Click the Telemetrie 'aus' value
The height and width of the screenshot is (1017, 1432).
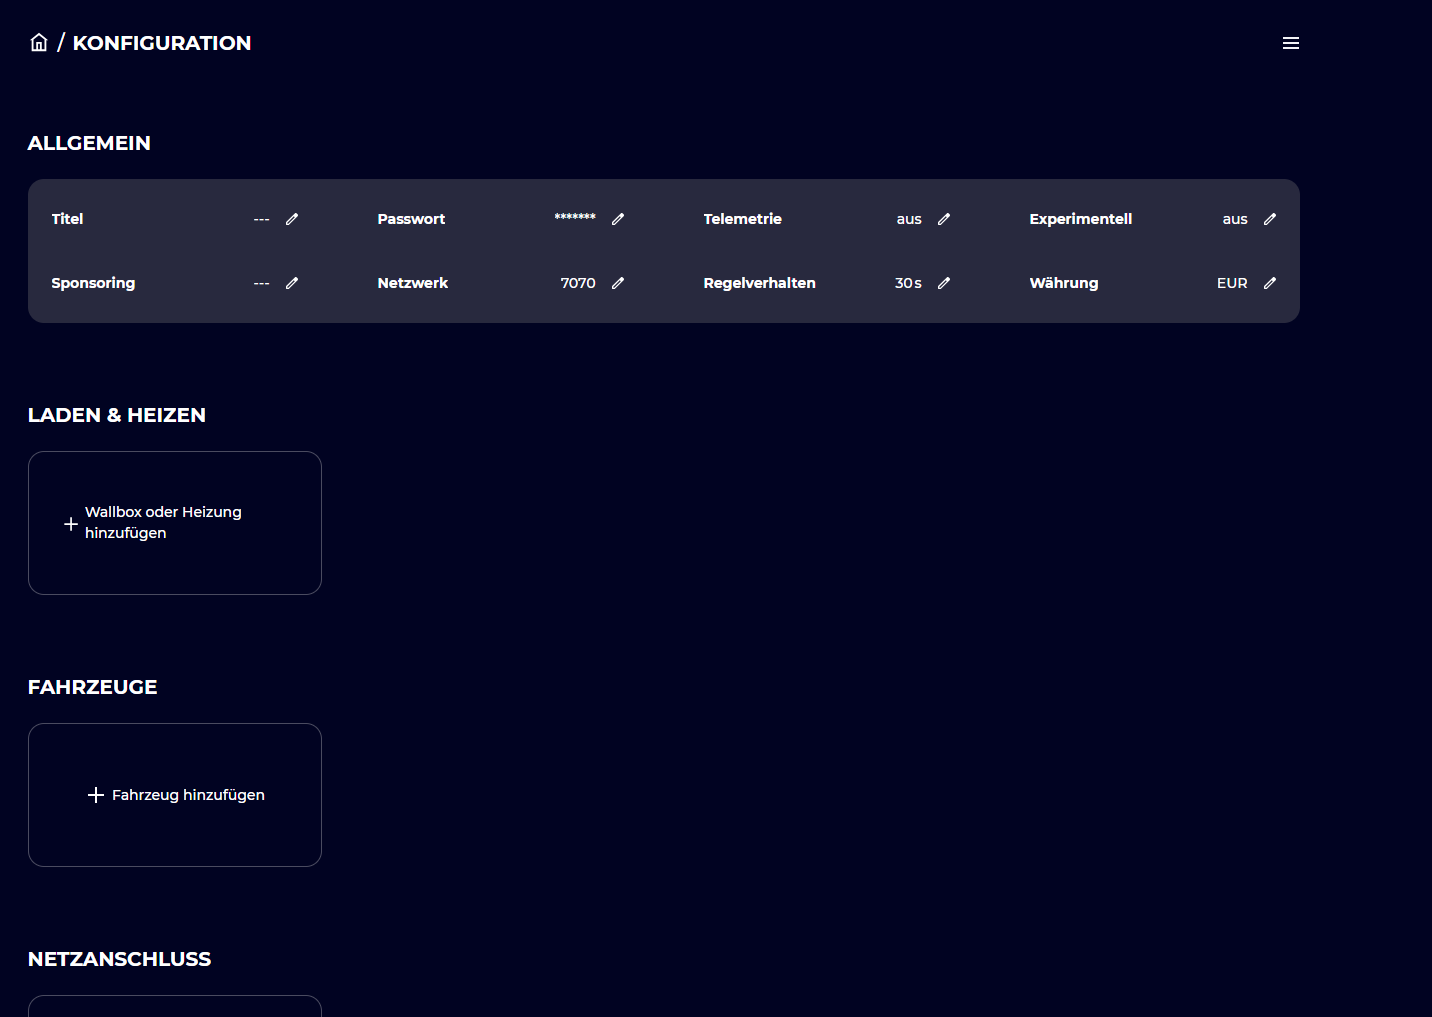coord(909,219)
